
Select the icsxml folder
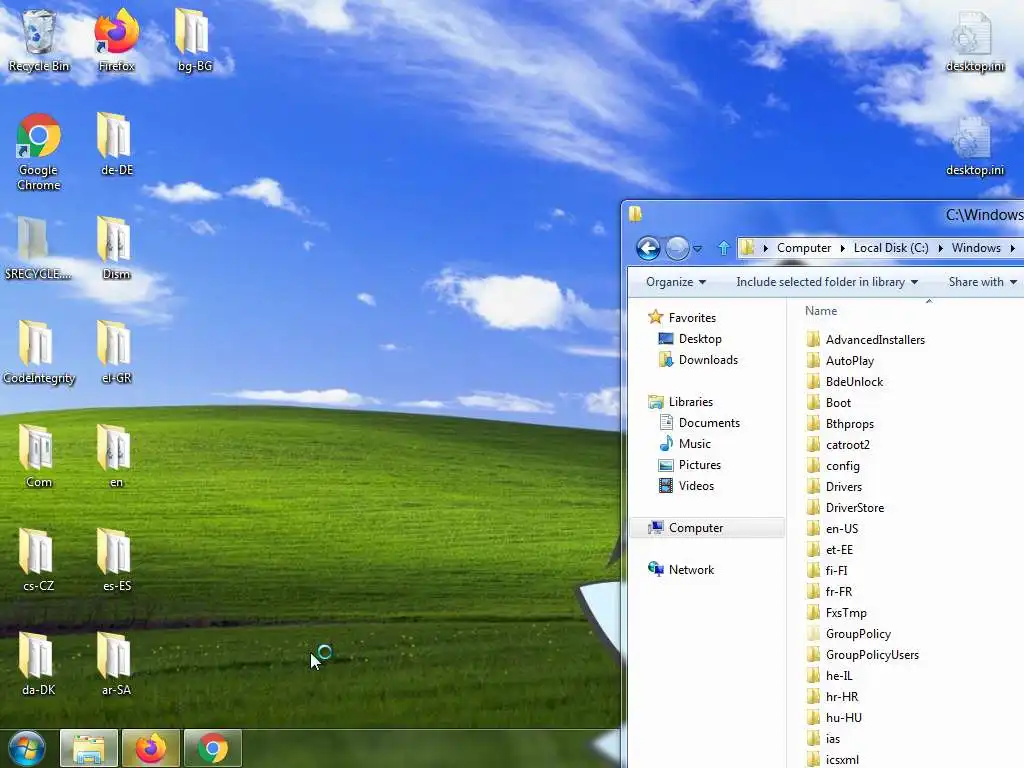833,760
